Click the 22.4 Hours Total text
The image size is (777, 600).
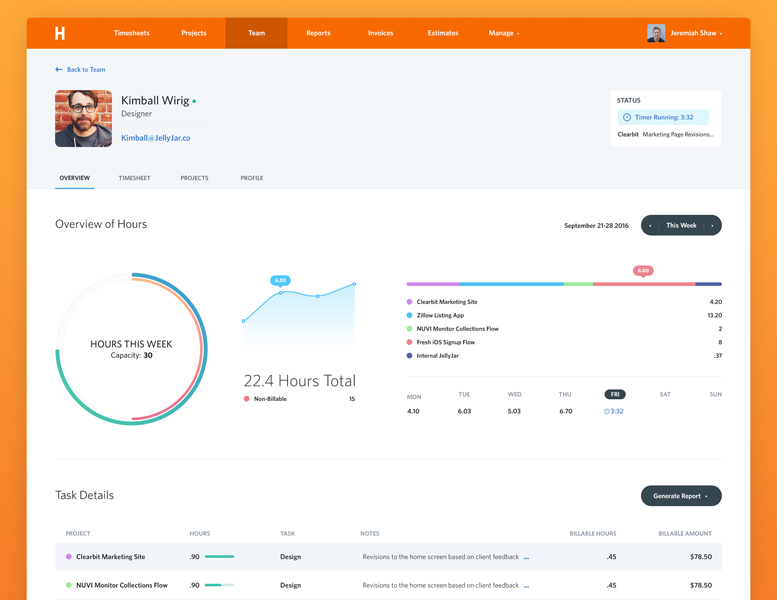(300, 381)
